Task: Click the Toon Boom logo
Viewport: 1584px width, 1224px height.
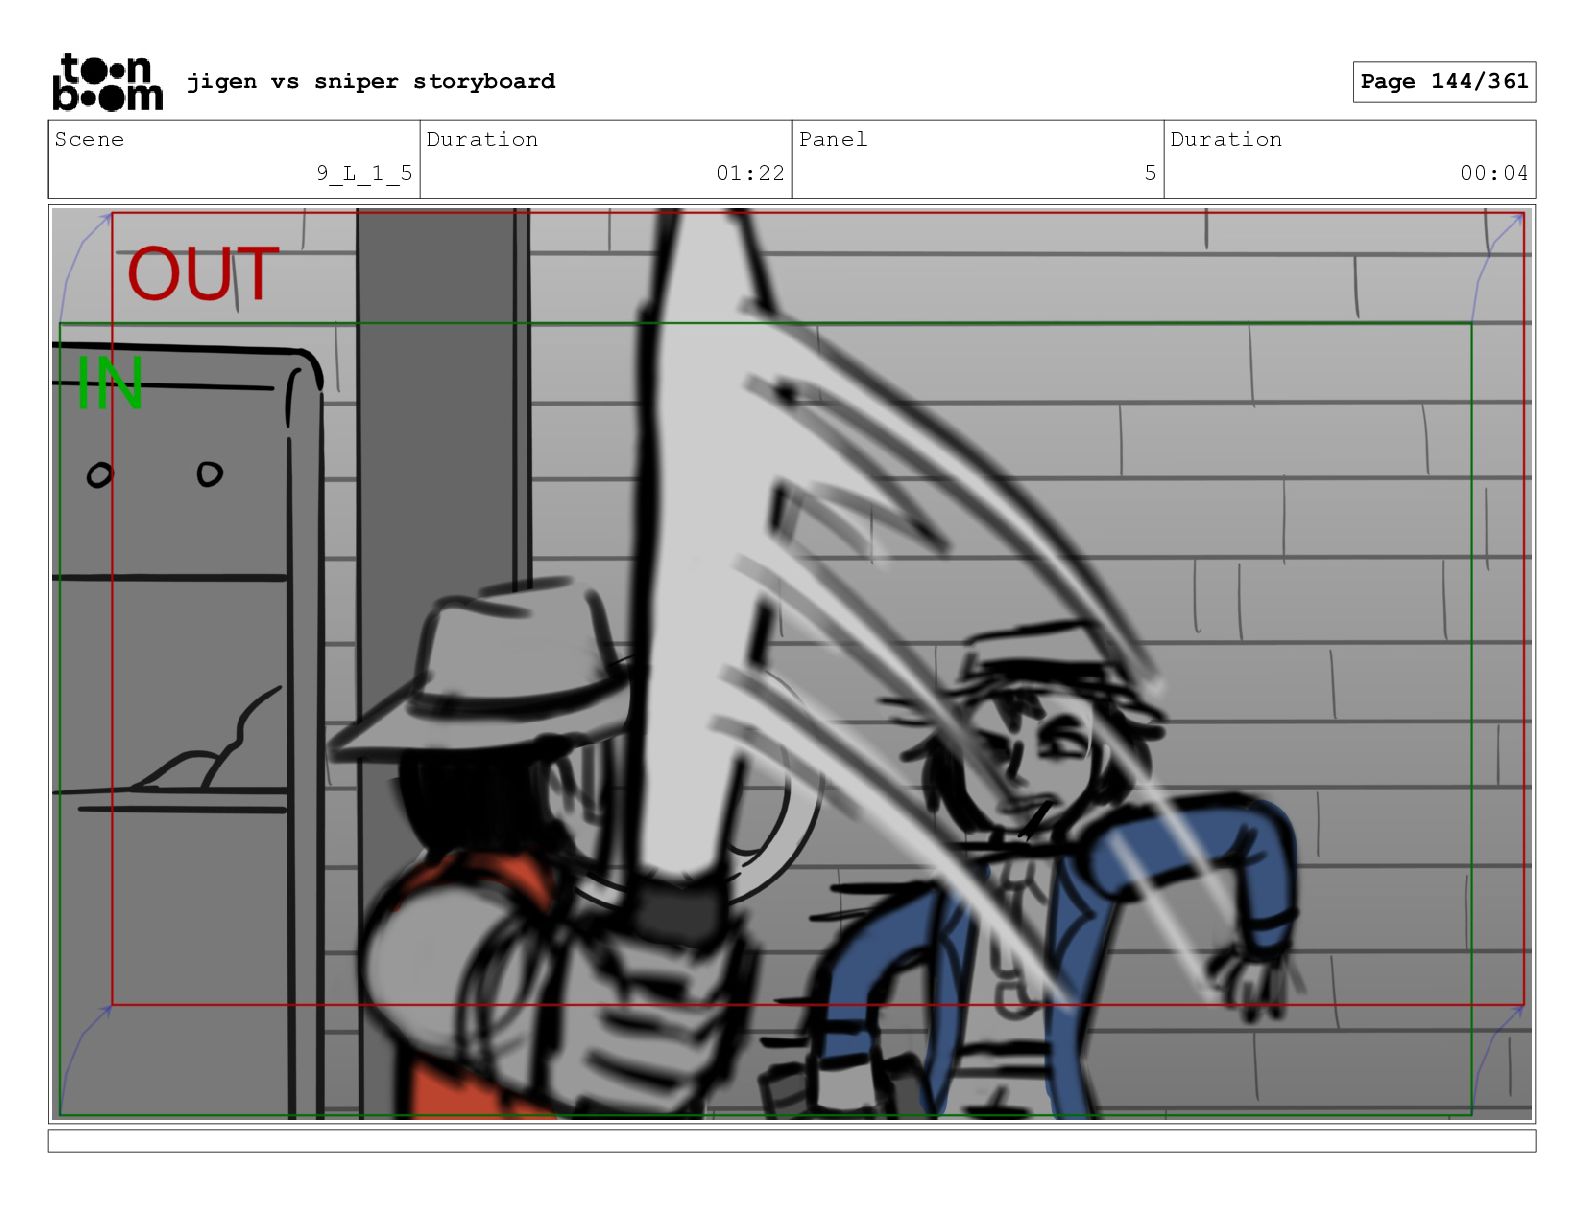Action: pos(107,81)
